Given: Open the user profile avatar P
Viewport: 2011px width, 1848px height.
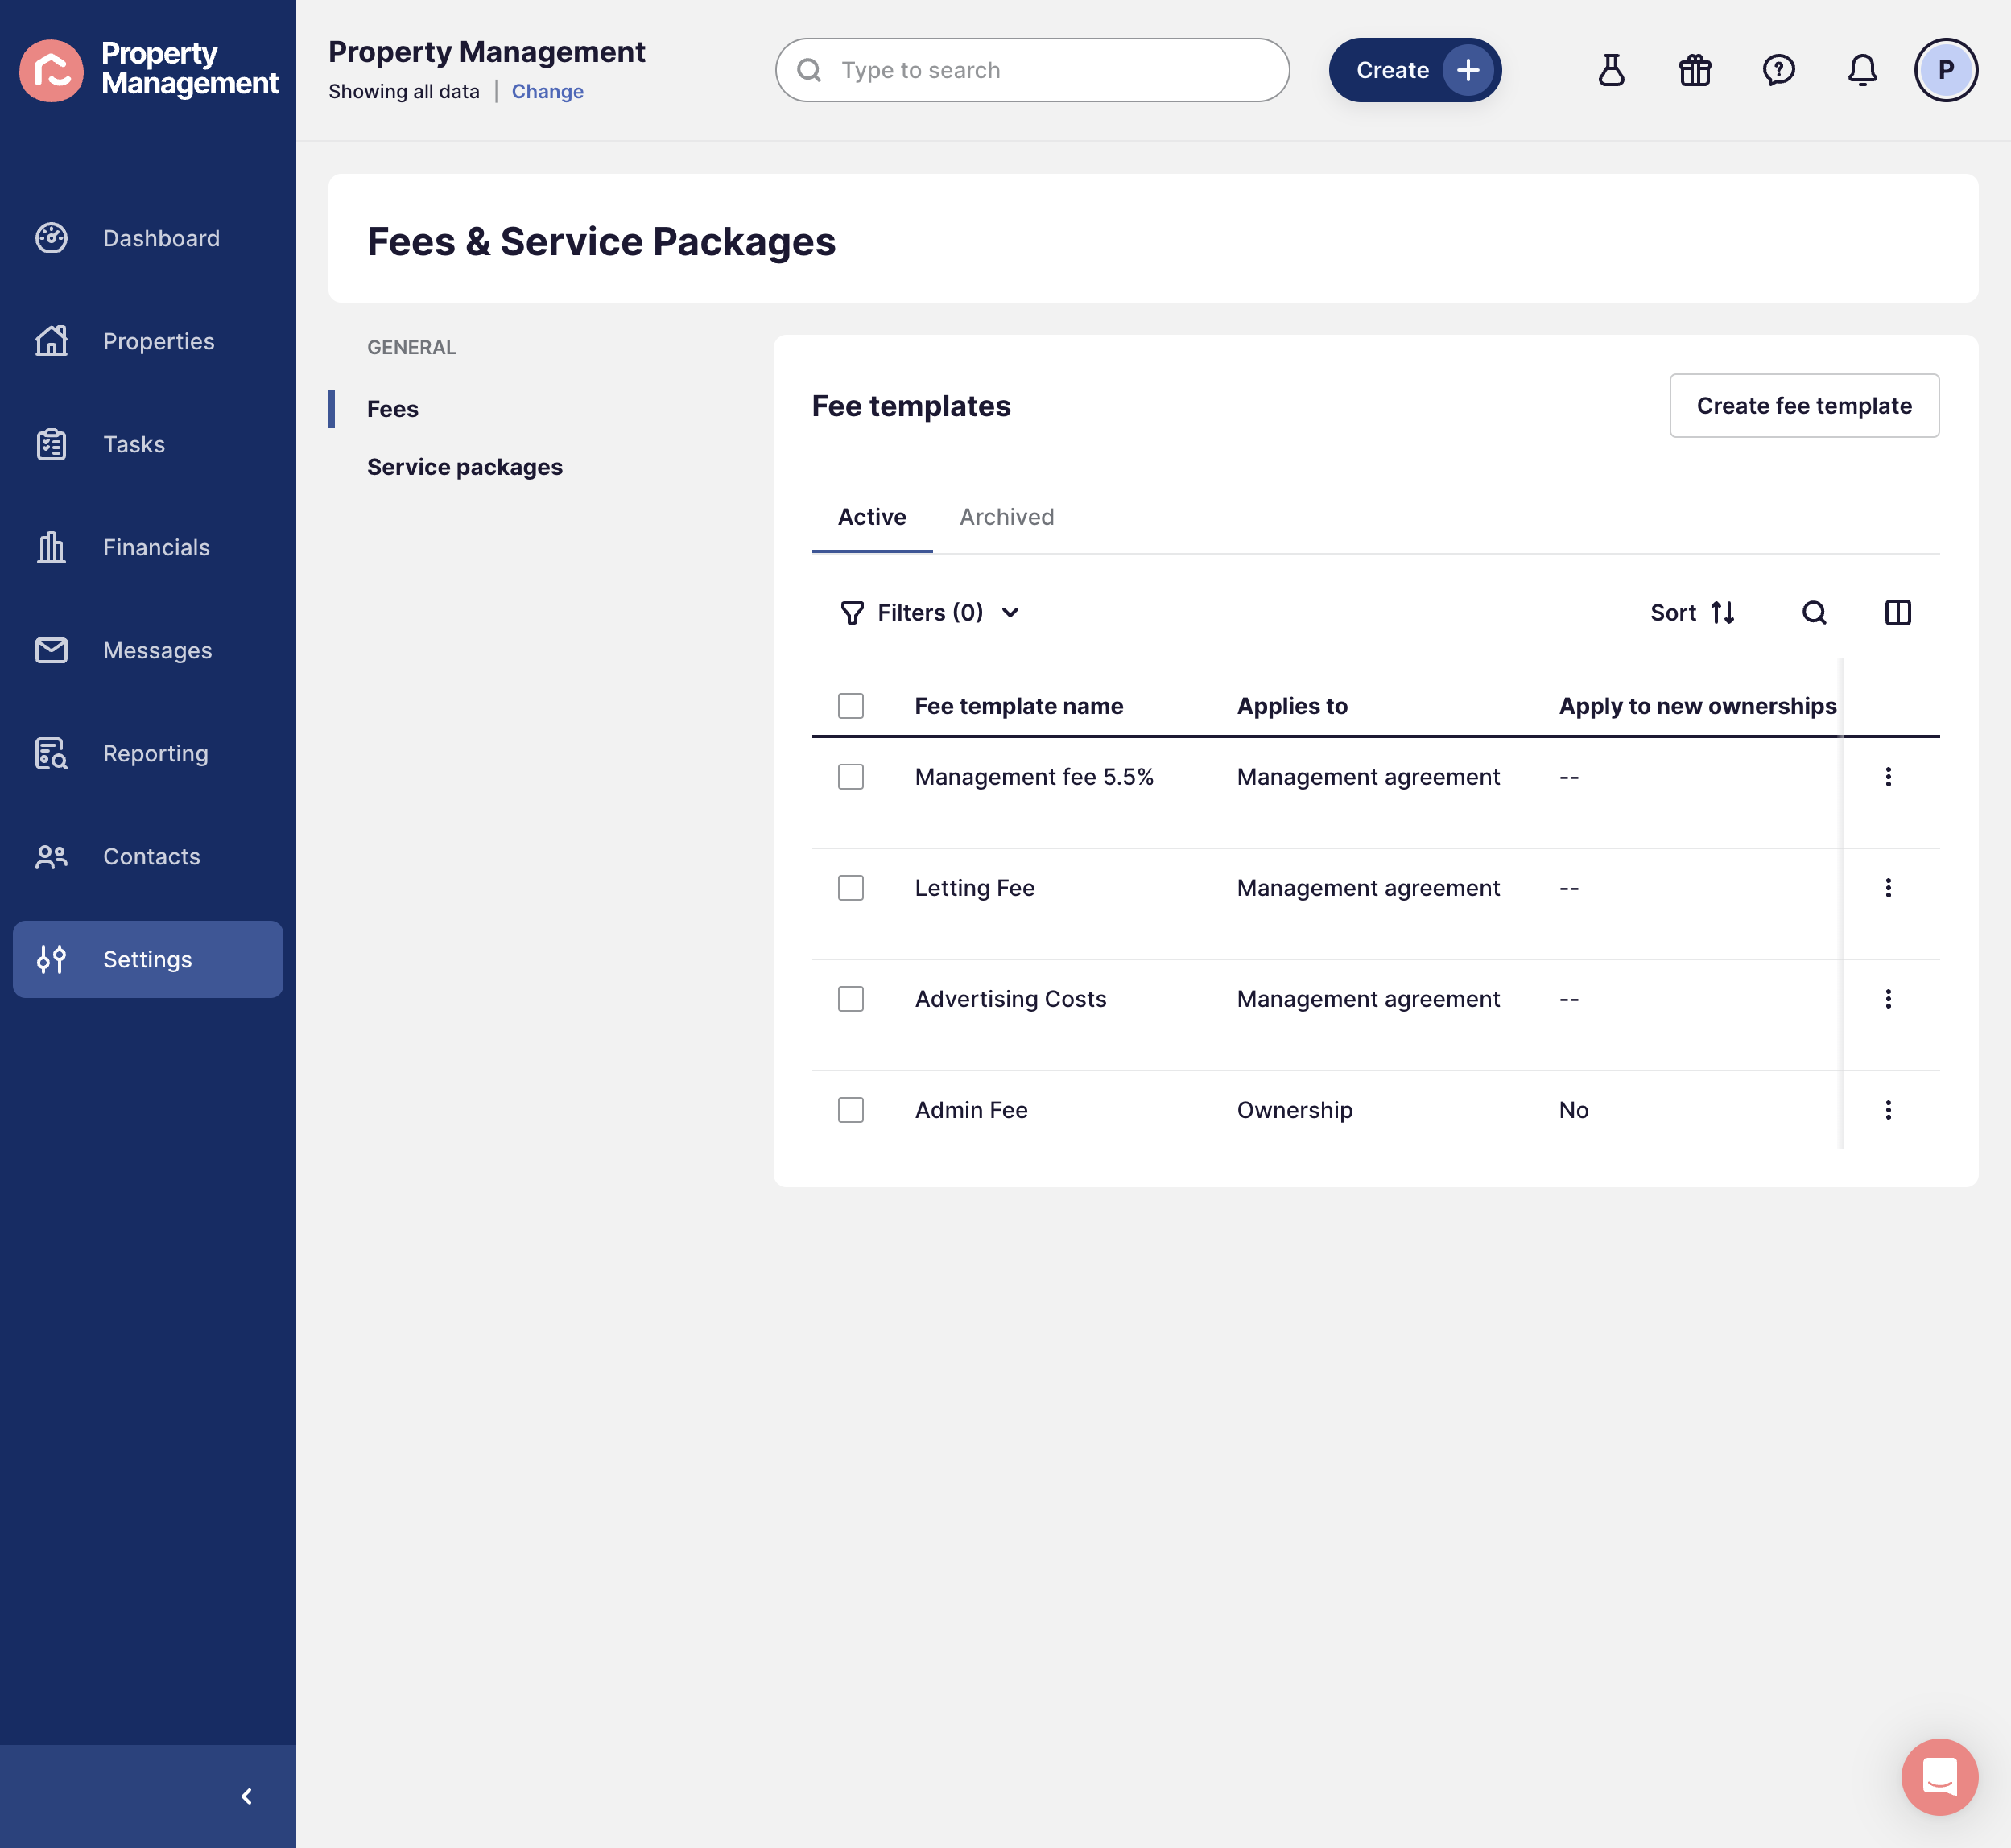Looking at the screenshot, I should click(1945, 70).
